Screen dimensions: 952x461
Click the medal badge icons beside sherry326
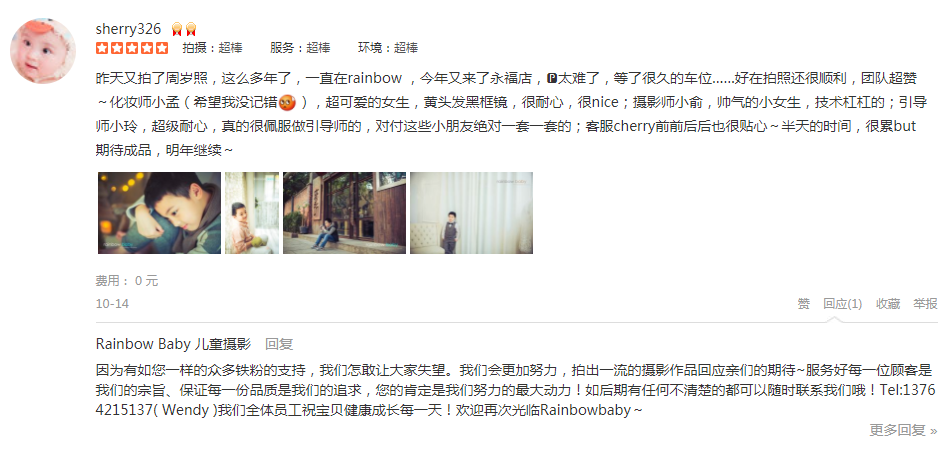pyautogui.click(x=184, y=29)
